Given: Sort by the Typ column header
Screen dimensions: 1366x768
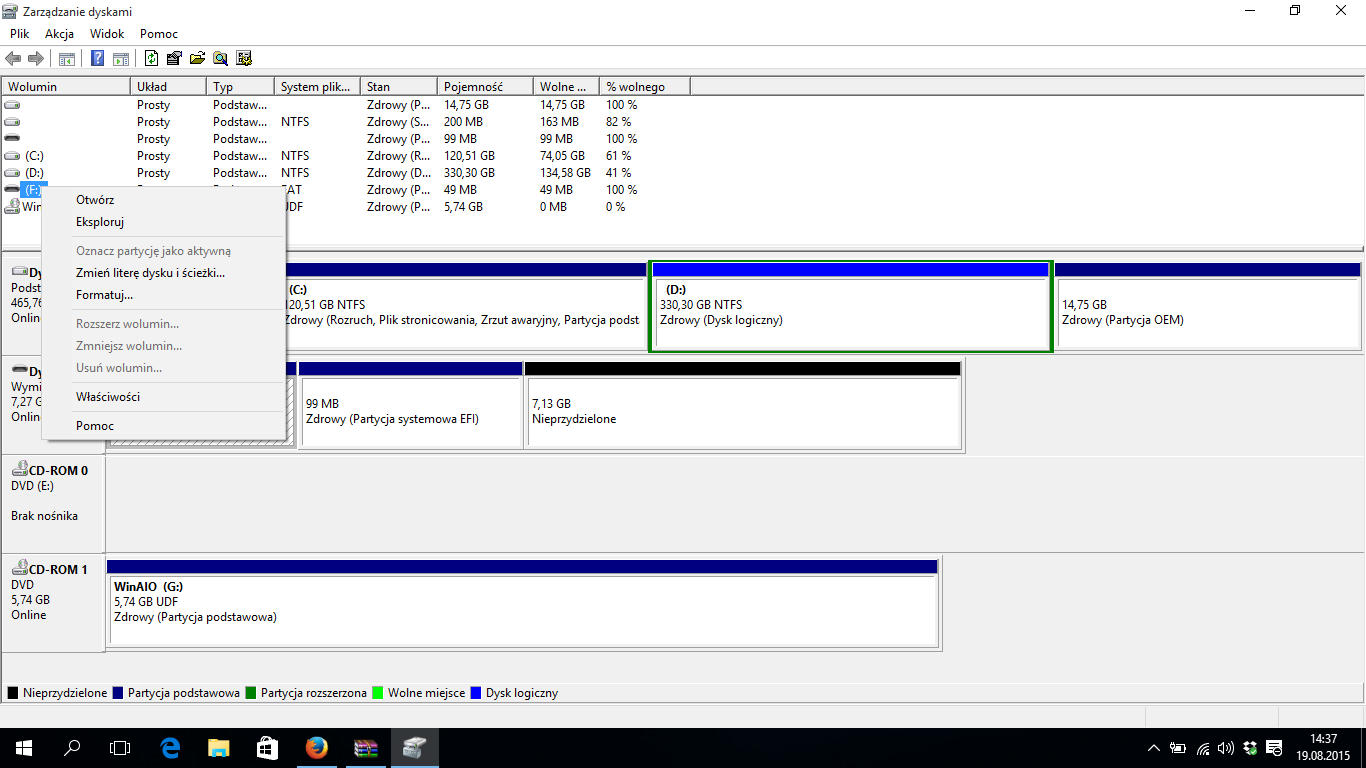Looking at the screenshot, I should [240, 87].
